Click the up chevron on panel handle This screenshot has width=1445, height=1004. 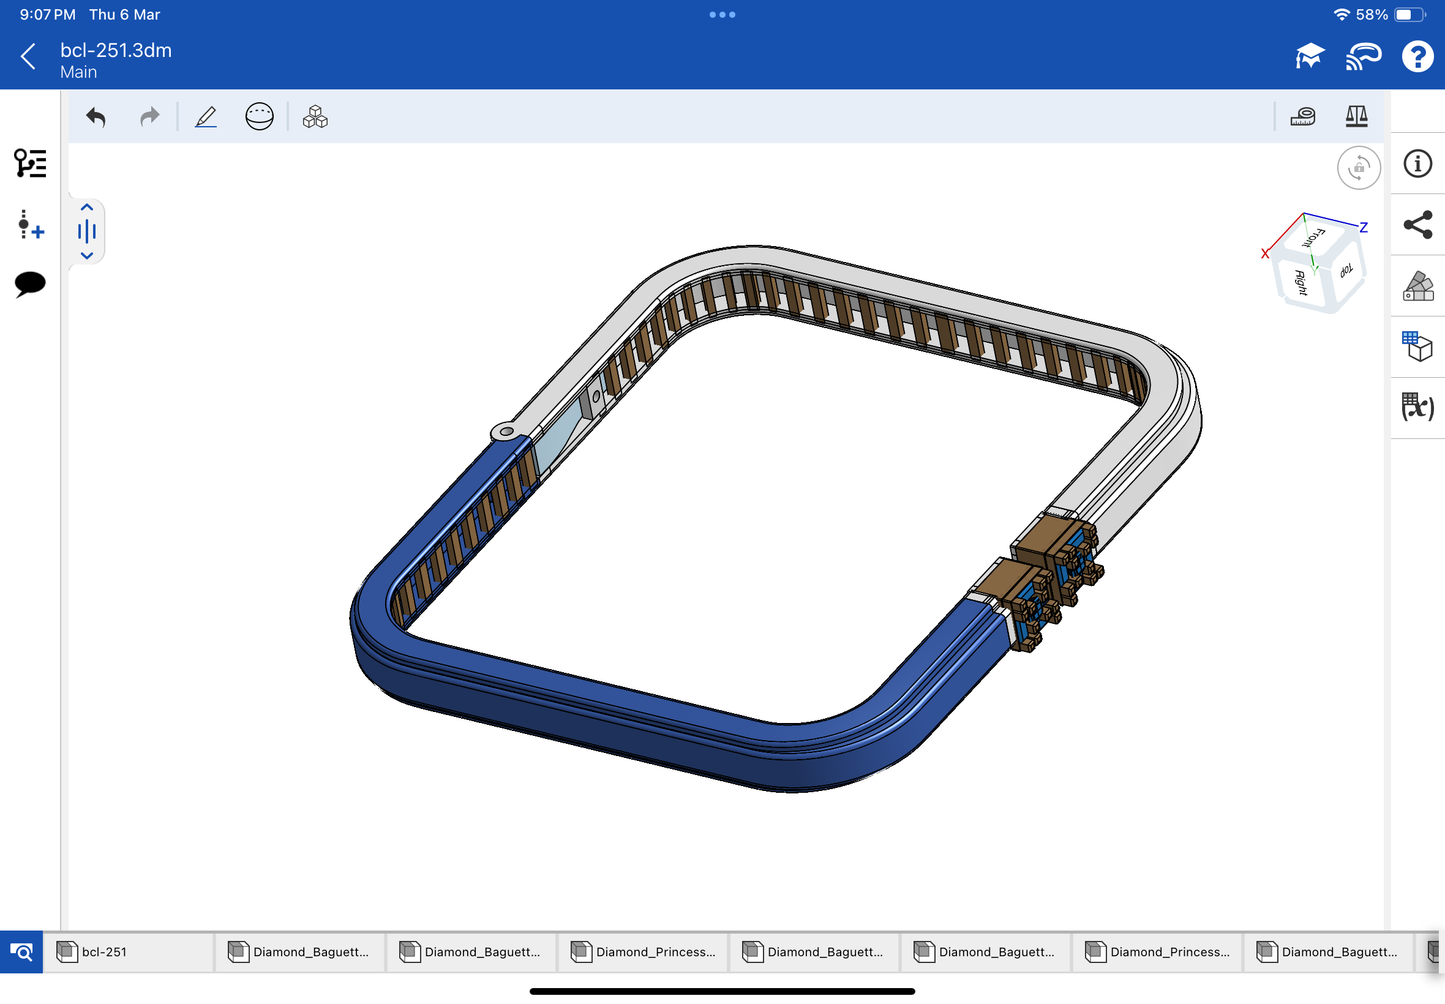coord(87,208)
